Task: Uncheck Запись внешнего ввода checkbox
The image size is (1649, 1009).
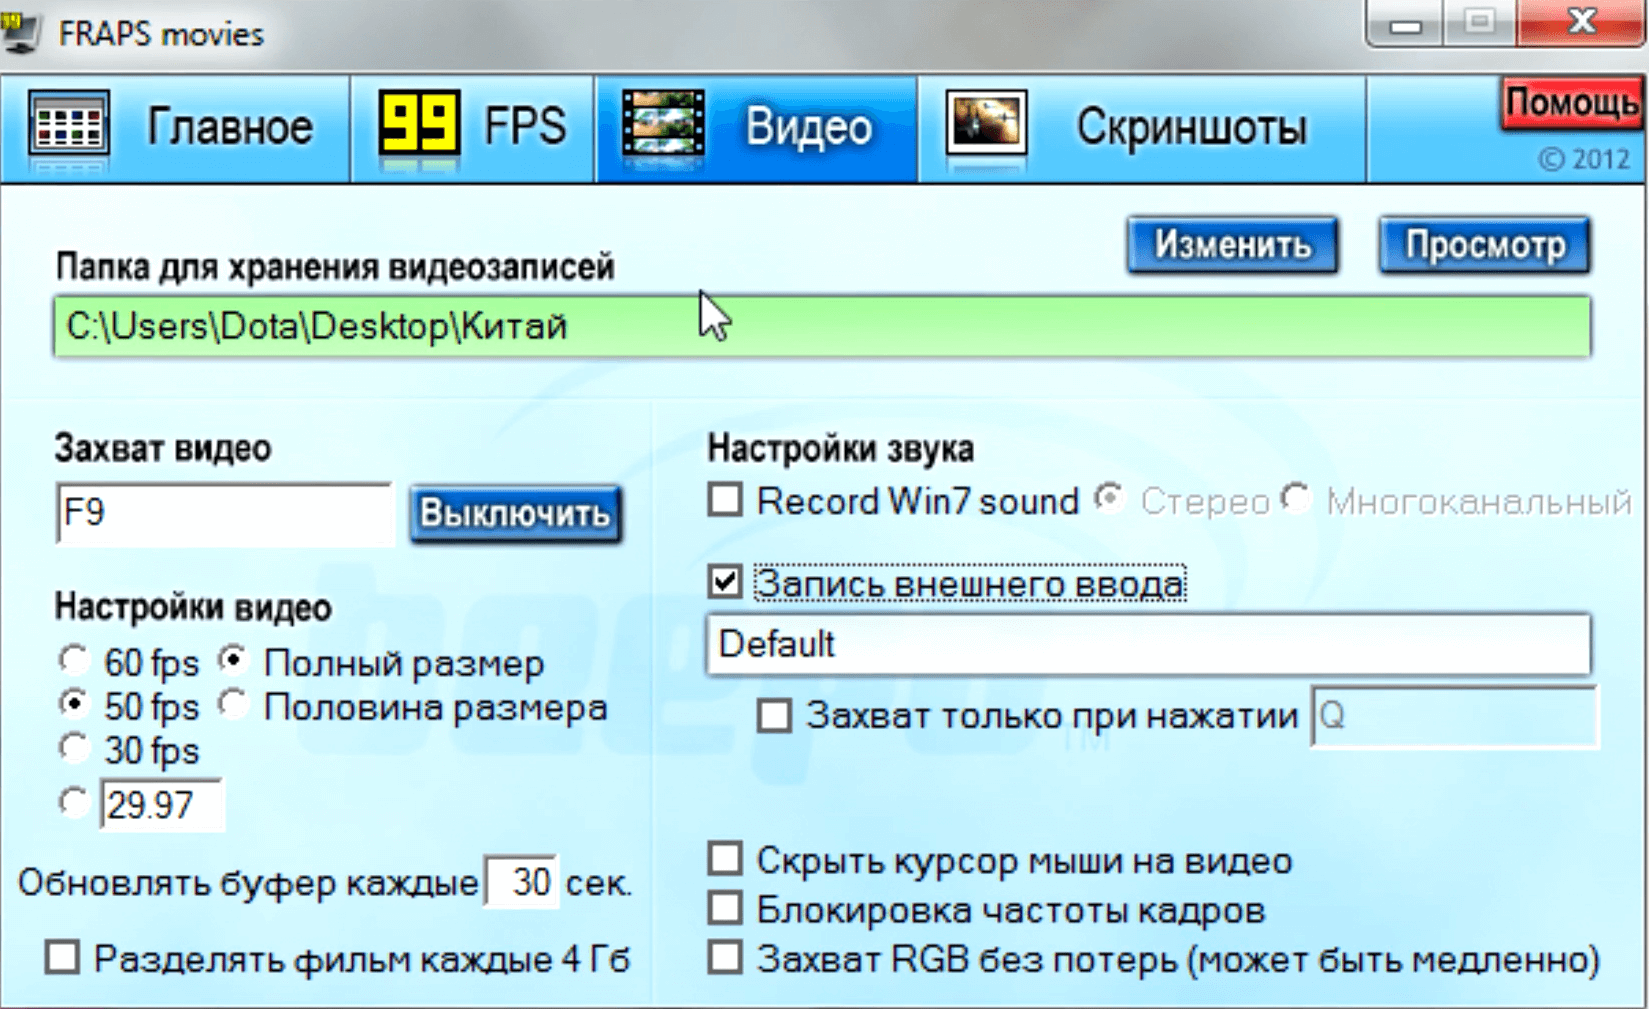Action: 725,581
